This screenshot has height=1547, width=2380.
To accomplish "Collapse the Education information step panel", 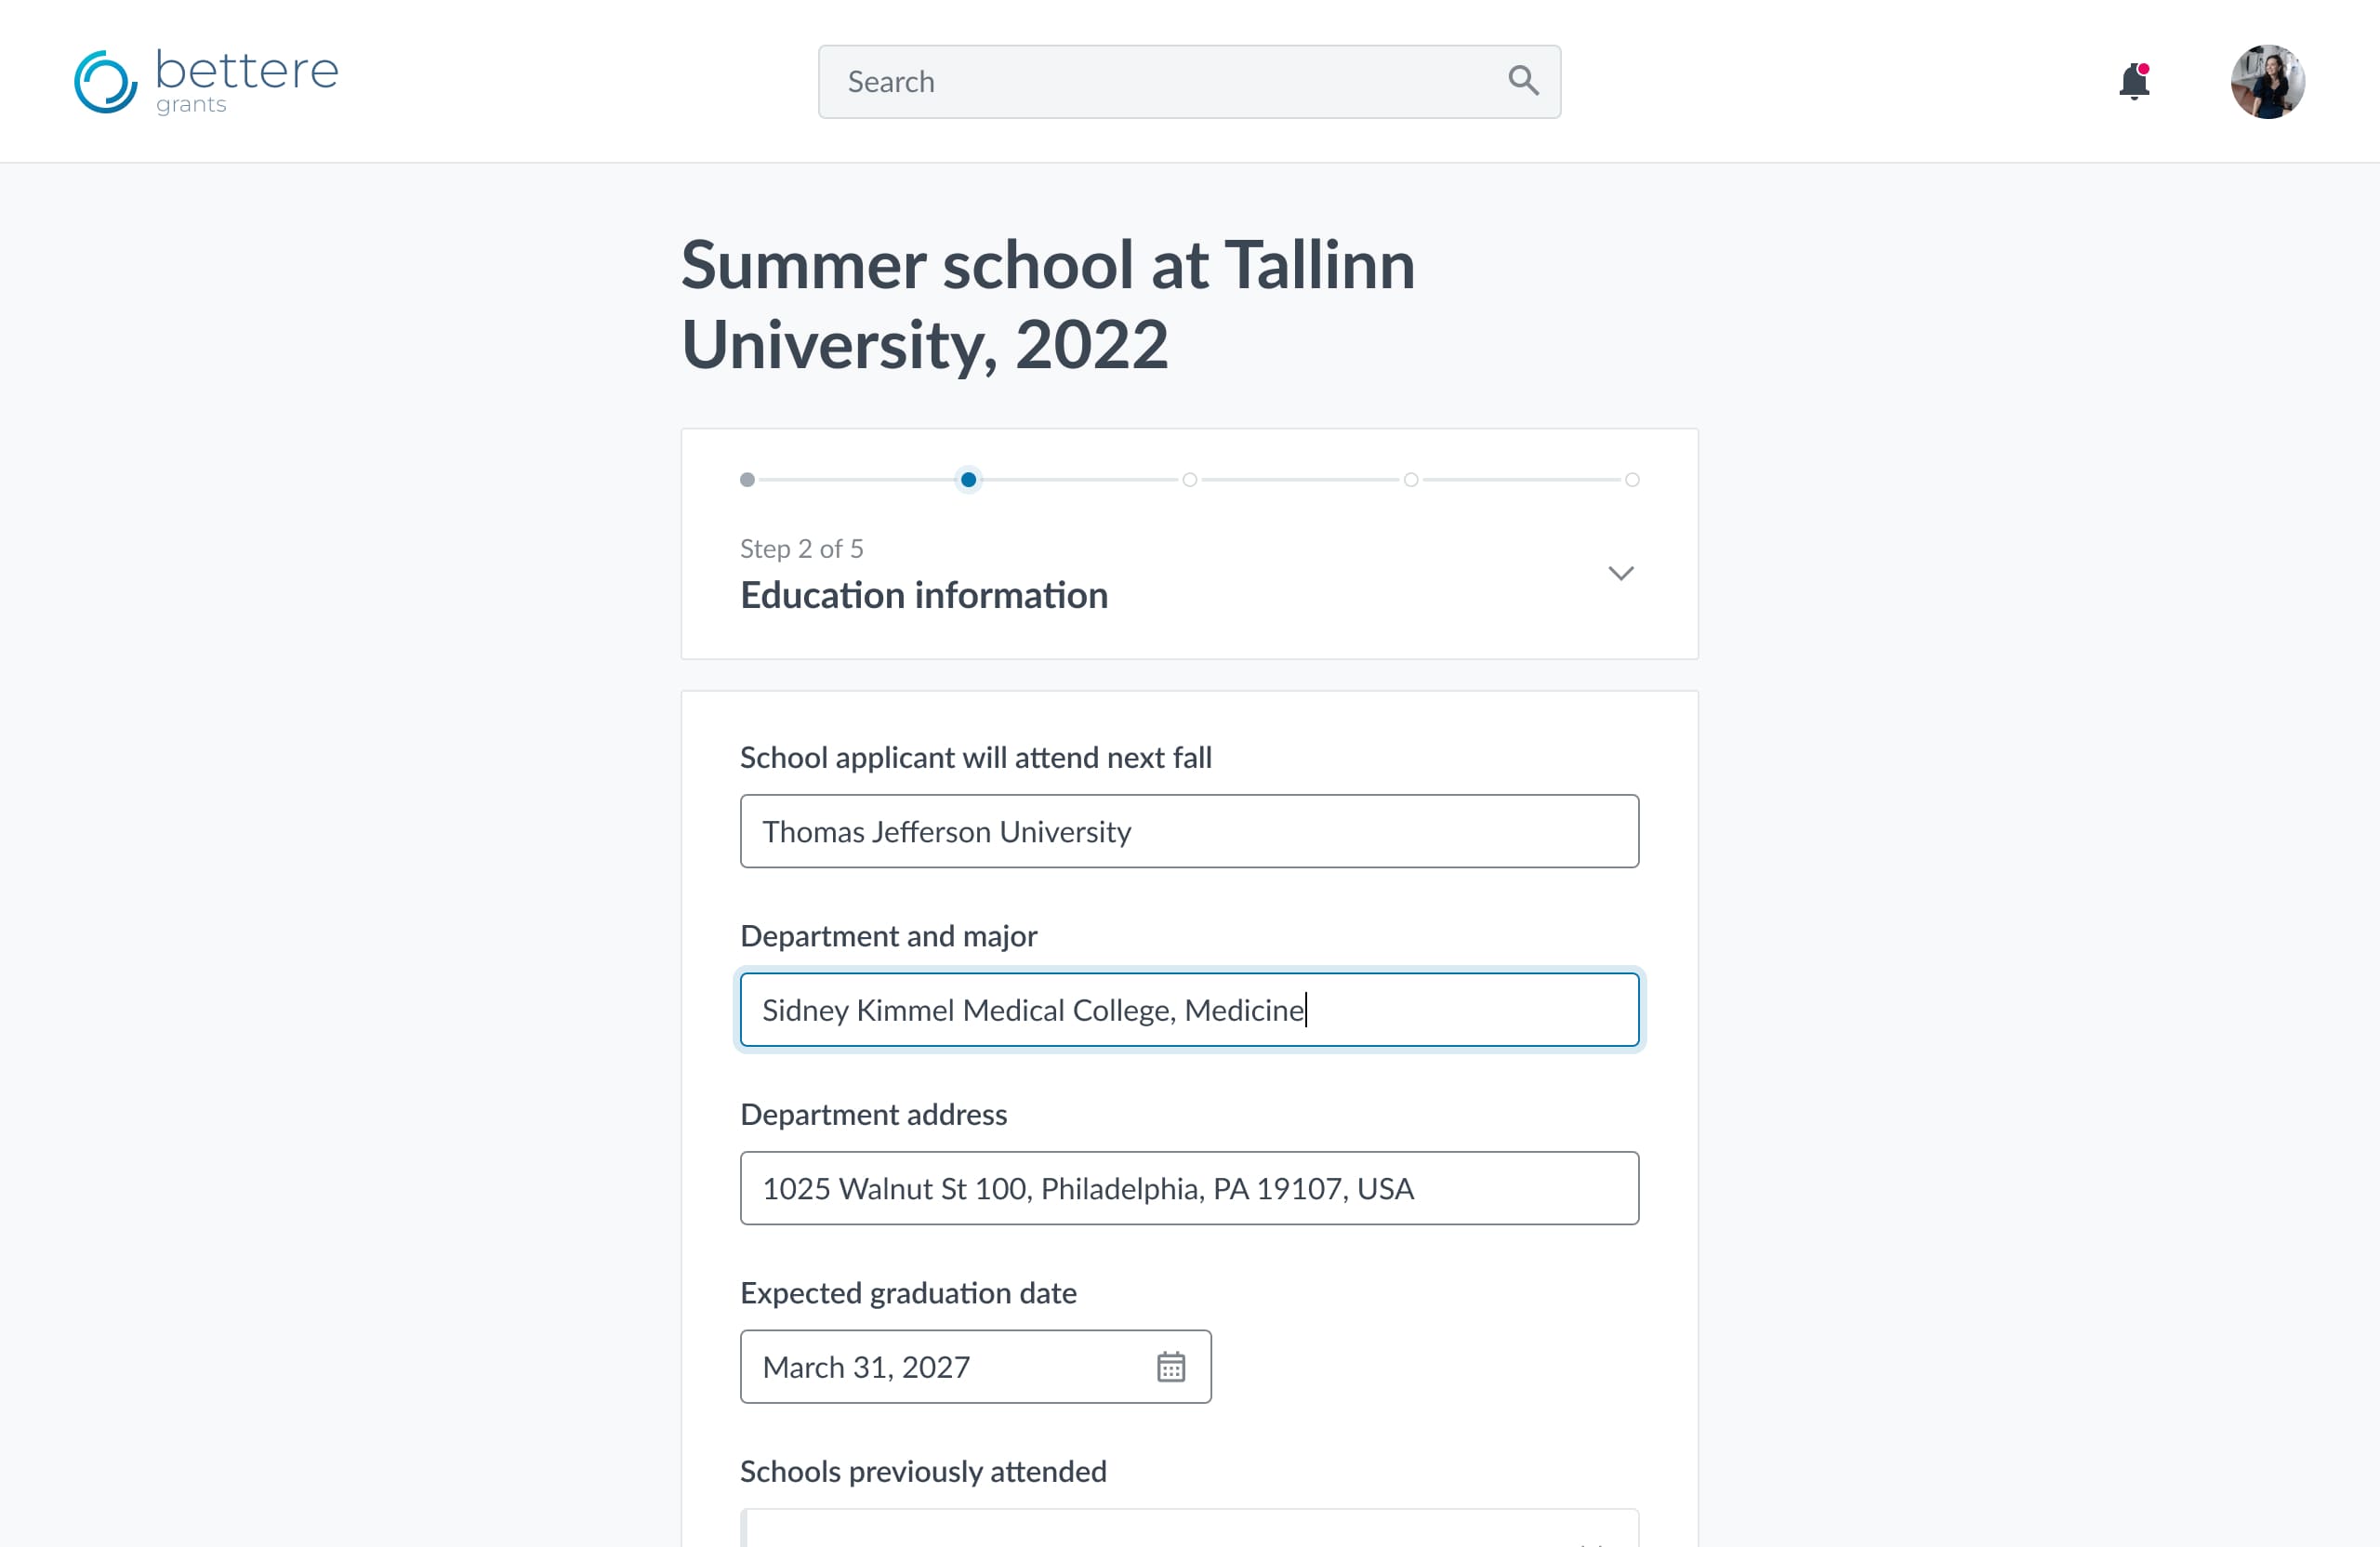I will 1621,573.
